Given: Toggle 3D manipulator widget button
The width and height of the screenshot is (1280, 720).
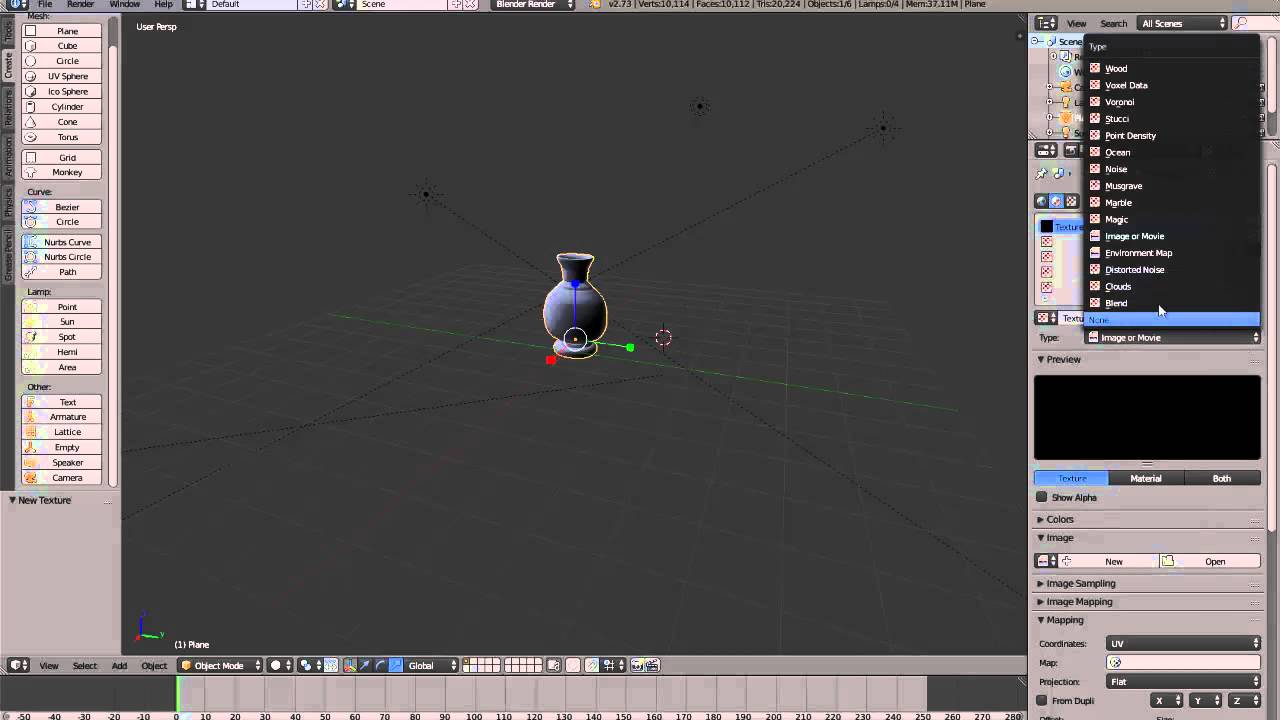Looking at the screenshot, I should 350,665.
